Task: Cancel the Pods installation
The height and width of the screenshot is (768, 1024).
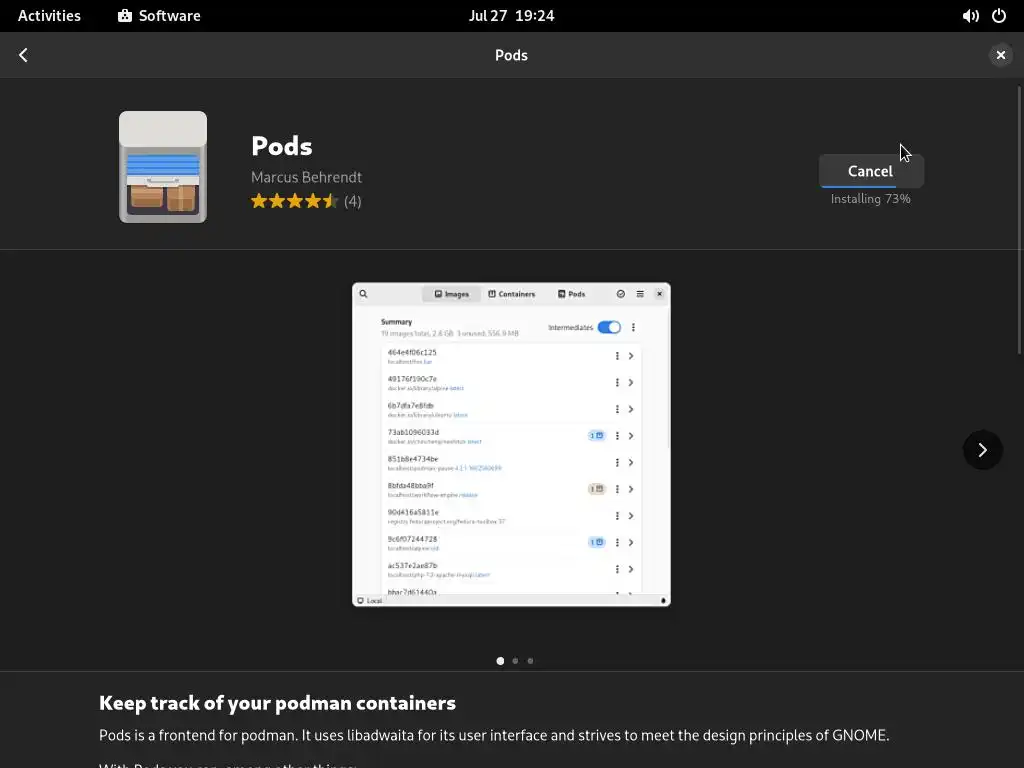Action: pos(871,170)
